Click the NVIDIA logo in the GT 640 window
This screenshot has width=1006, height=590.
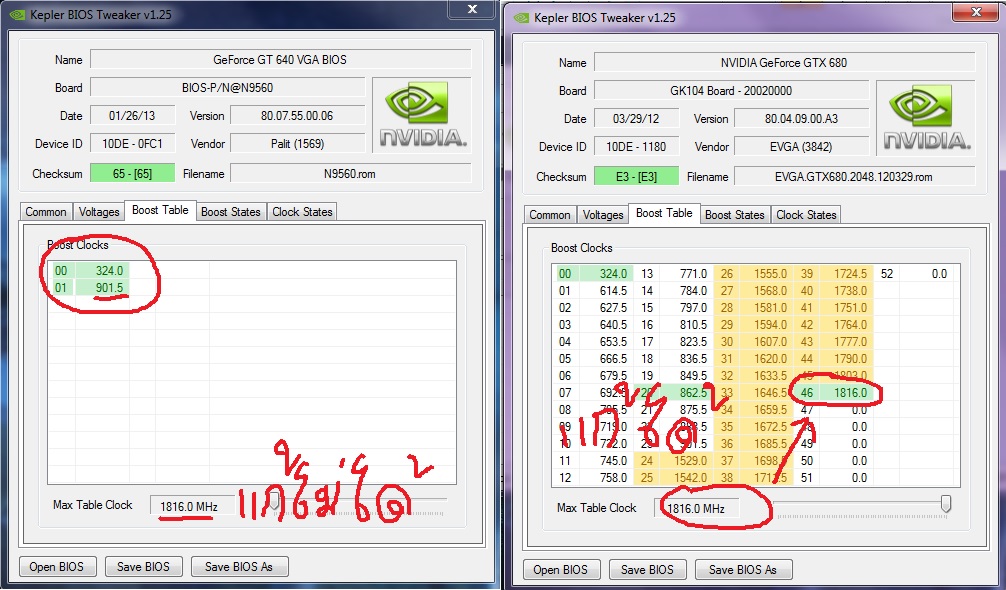tap(422, 115)
